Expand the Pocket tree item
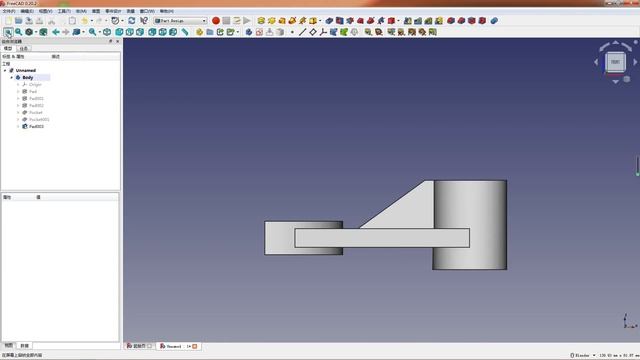 (18, 113)
